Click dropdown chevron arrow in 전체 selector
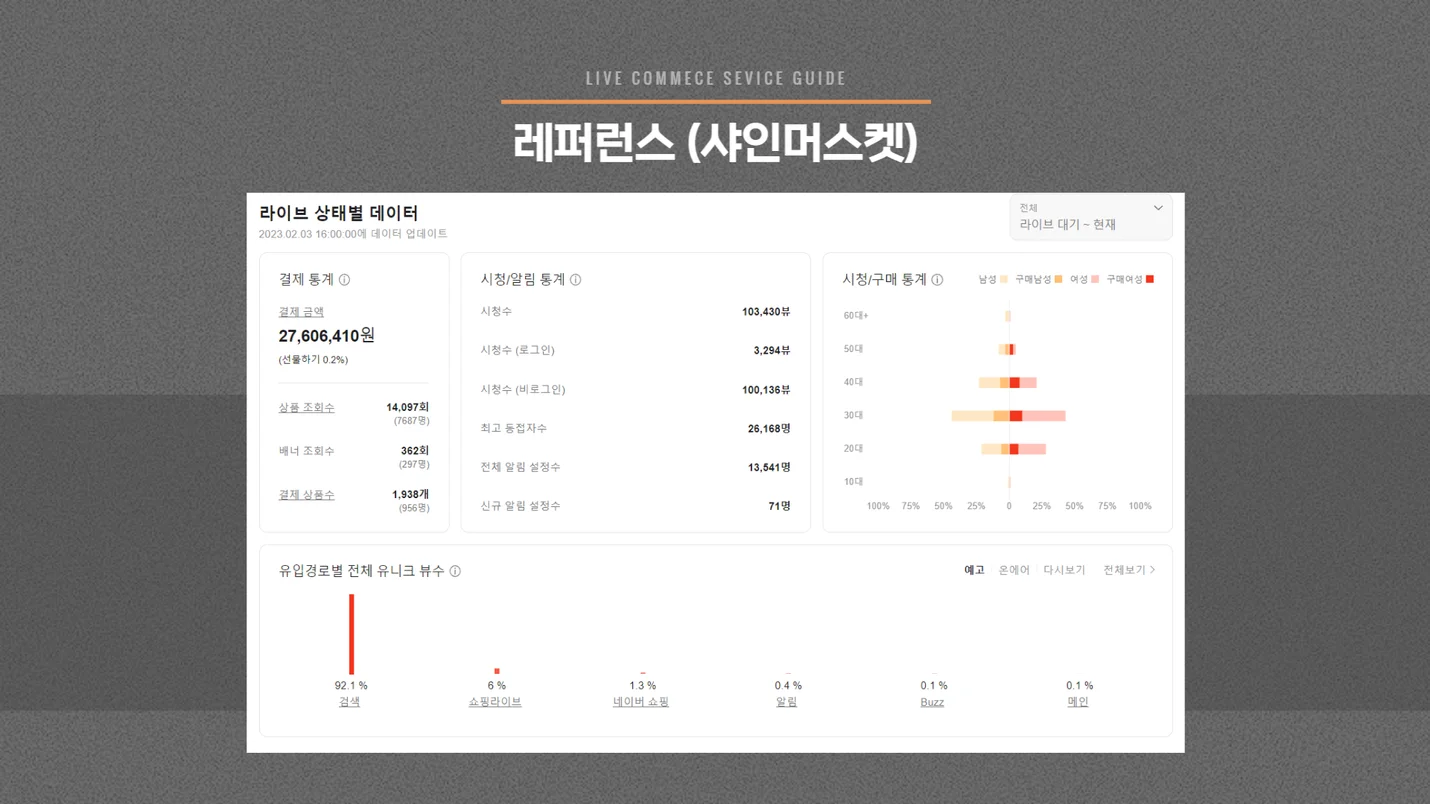 (1158, 208)
